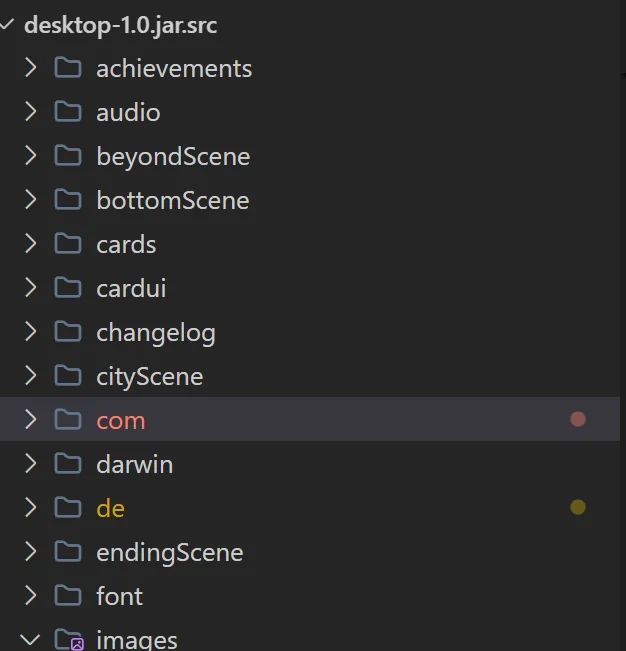Image resolution: width=626 pixels, height=651 pixels.
Task: Expand the bottomScene folder chevron
Action: tap(31, 200)
